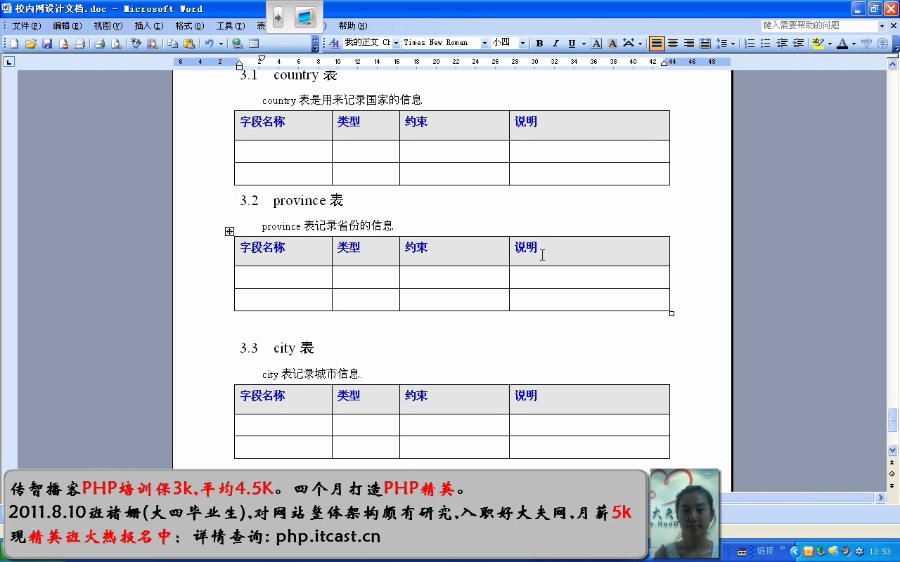Viewport: 900px width, 562px height.
Task: Create a new blank document
Action: click(14, 44)
